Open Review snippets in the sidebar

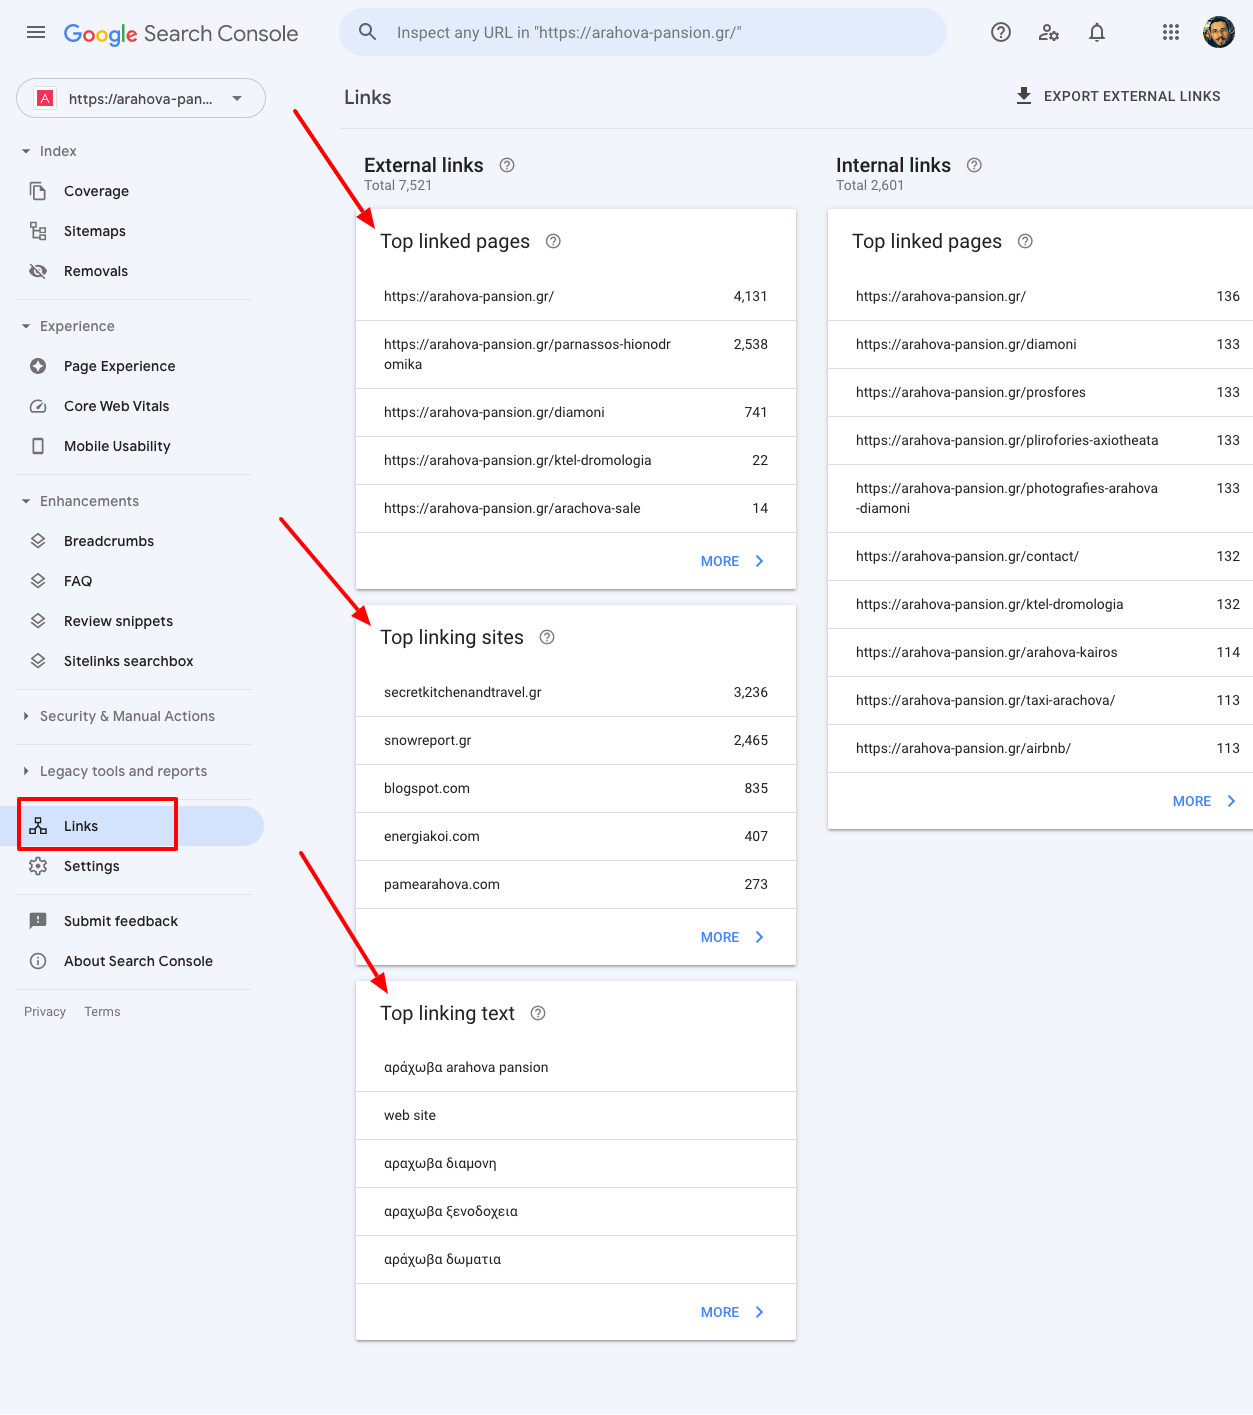[118, 621]
